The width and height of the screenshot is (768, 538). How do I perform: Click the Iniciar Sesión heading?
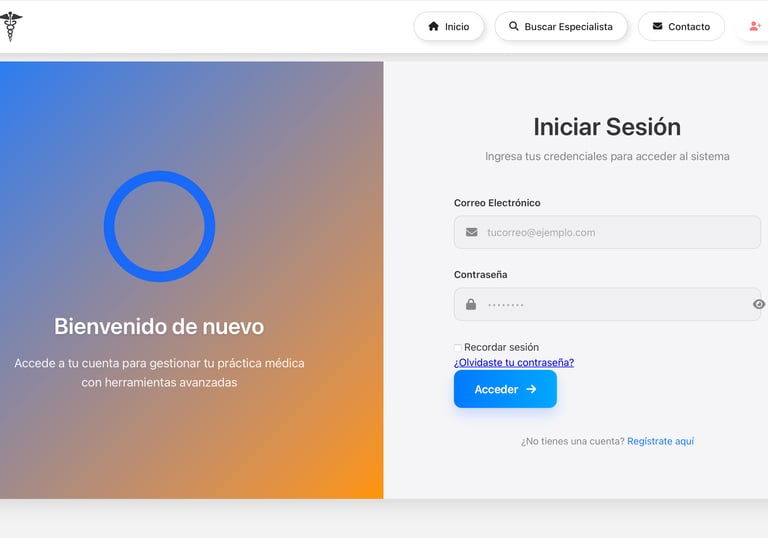click(607, 127)
